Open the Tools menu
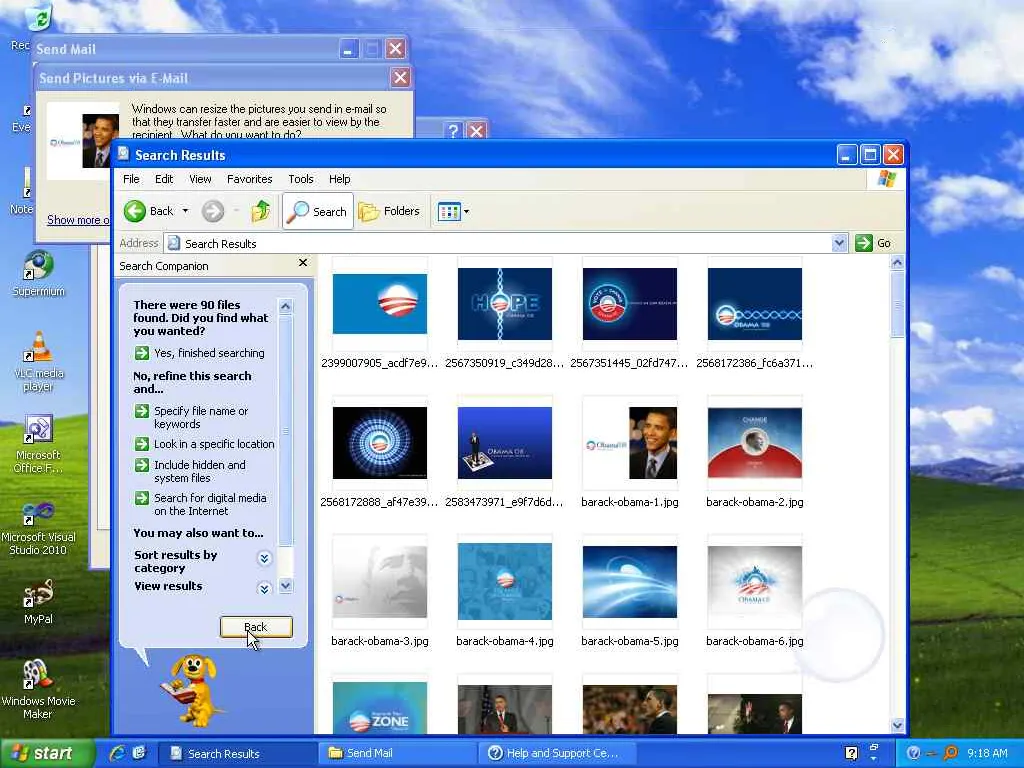Image resolution: width=1024 pixels, height=768 pixels. coord(300,179)
